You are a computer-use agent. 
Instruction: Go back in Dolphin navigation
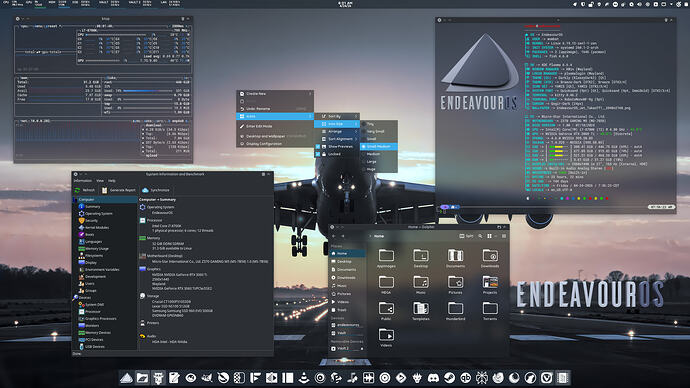(x=334, y=236)
